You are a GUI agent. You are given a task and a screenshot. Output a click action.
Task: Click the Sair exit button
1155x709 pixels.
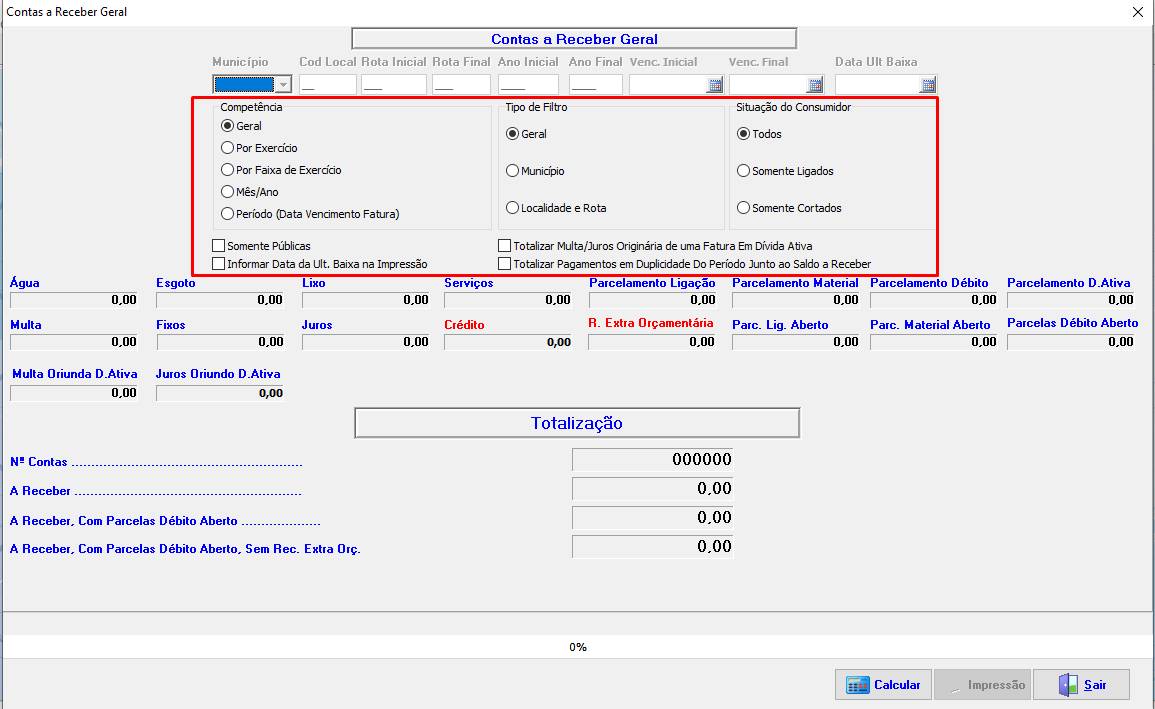pyautogui.click(x=1082, y=685)
